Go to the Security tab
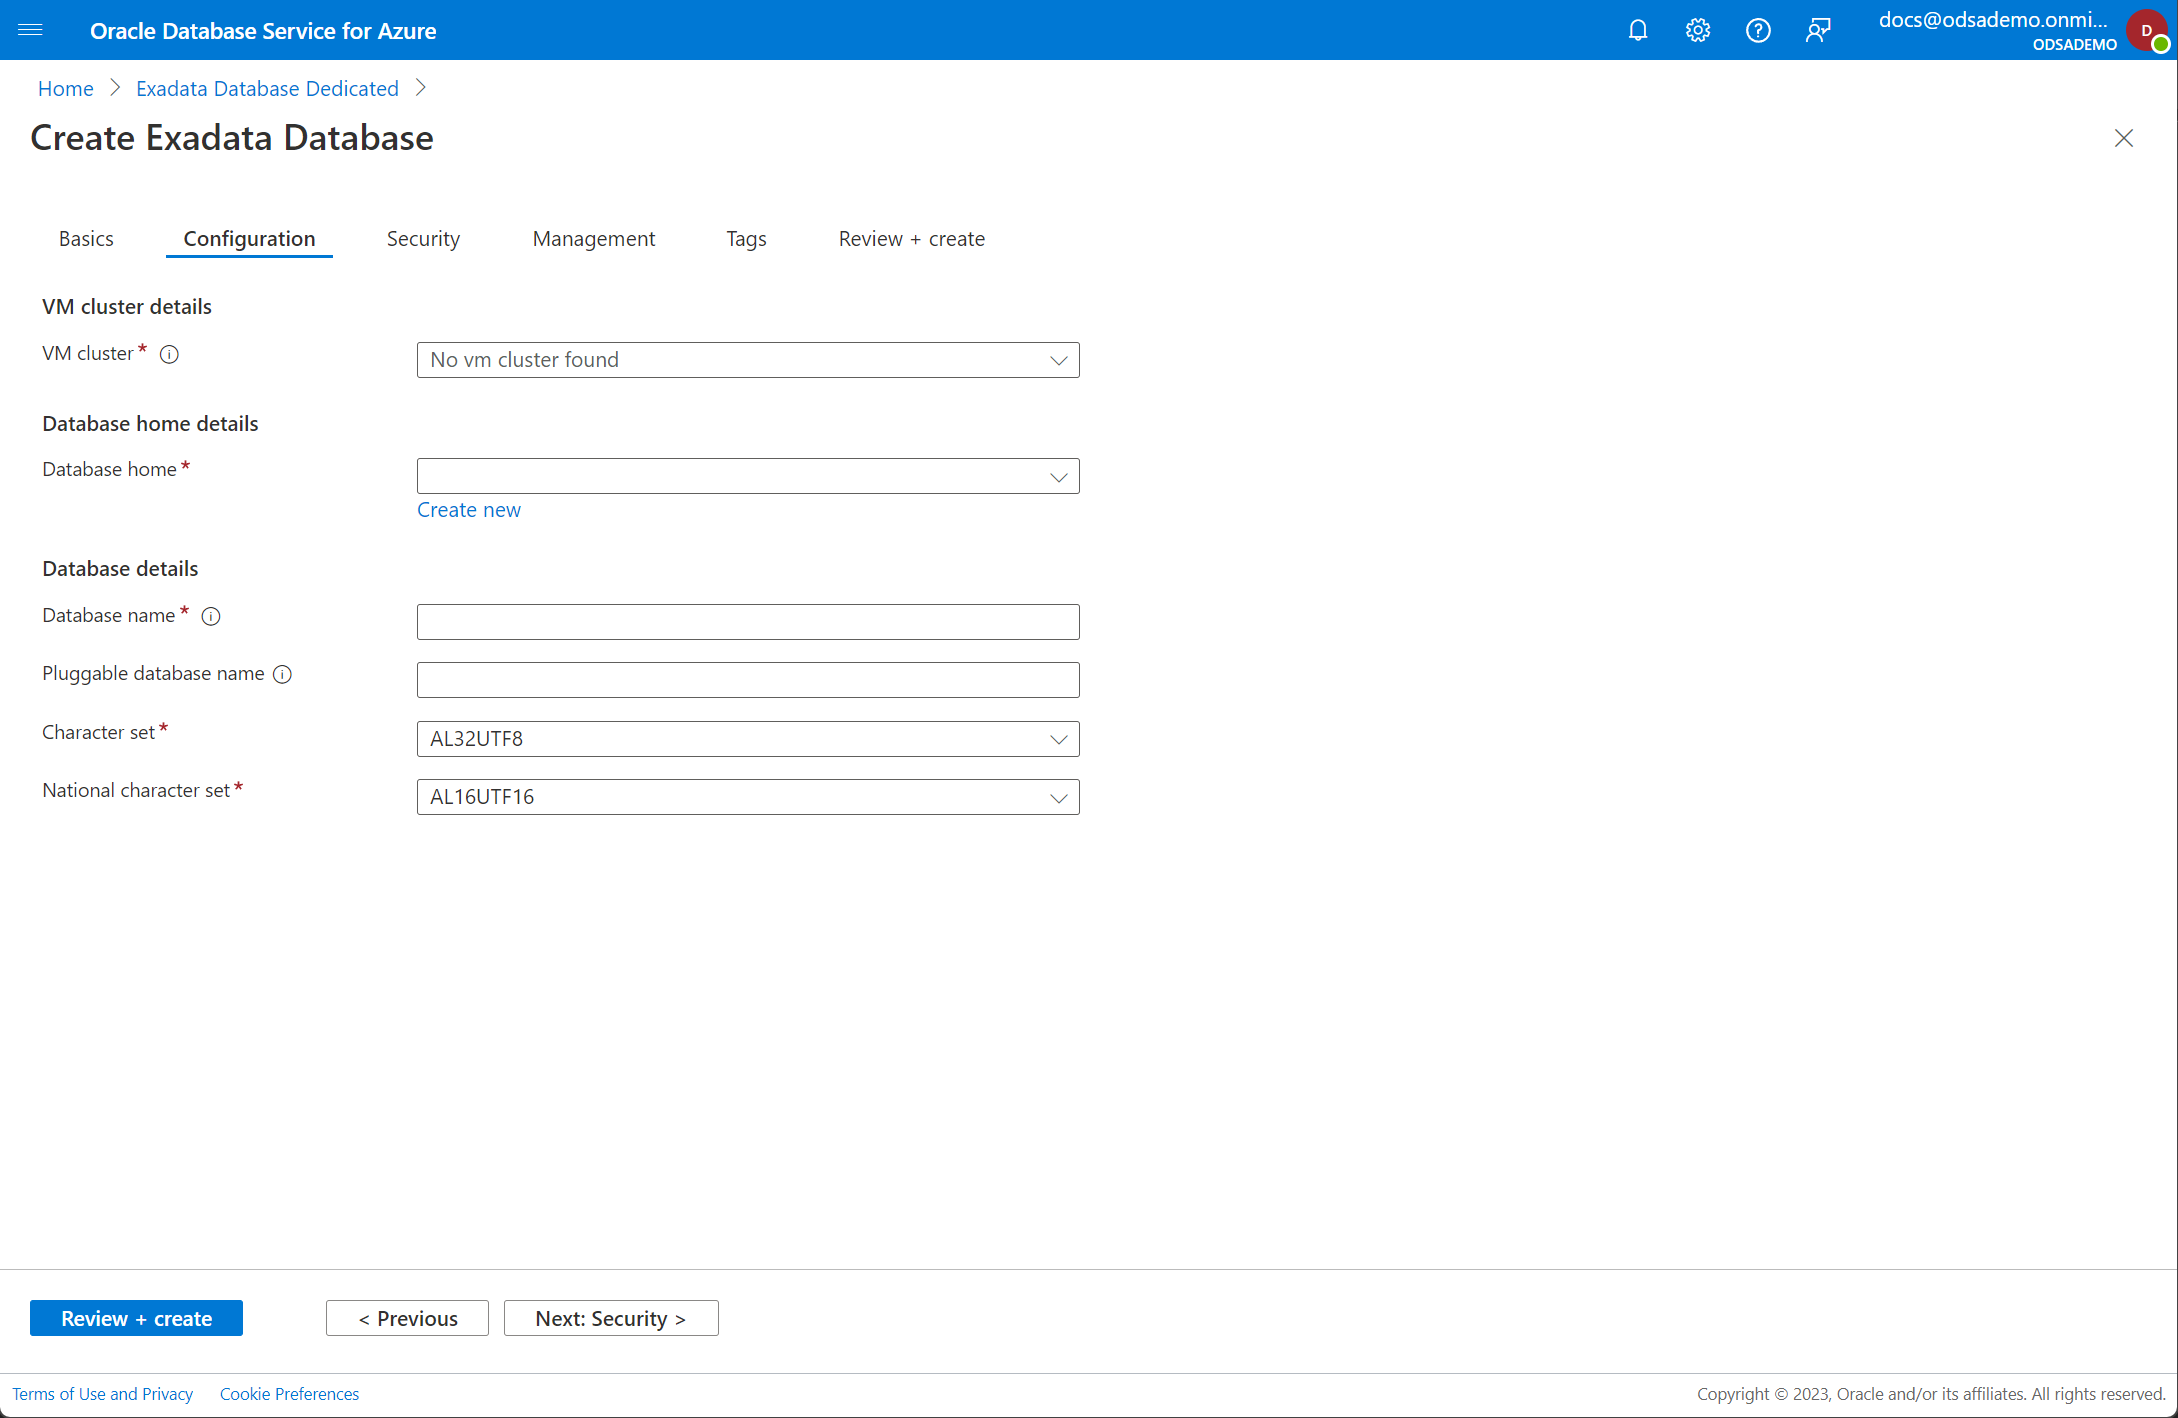The width and height of the screenshot is (2178, 1418). click(423, 239)
